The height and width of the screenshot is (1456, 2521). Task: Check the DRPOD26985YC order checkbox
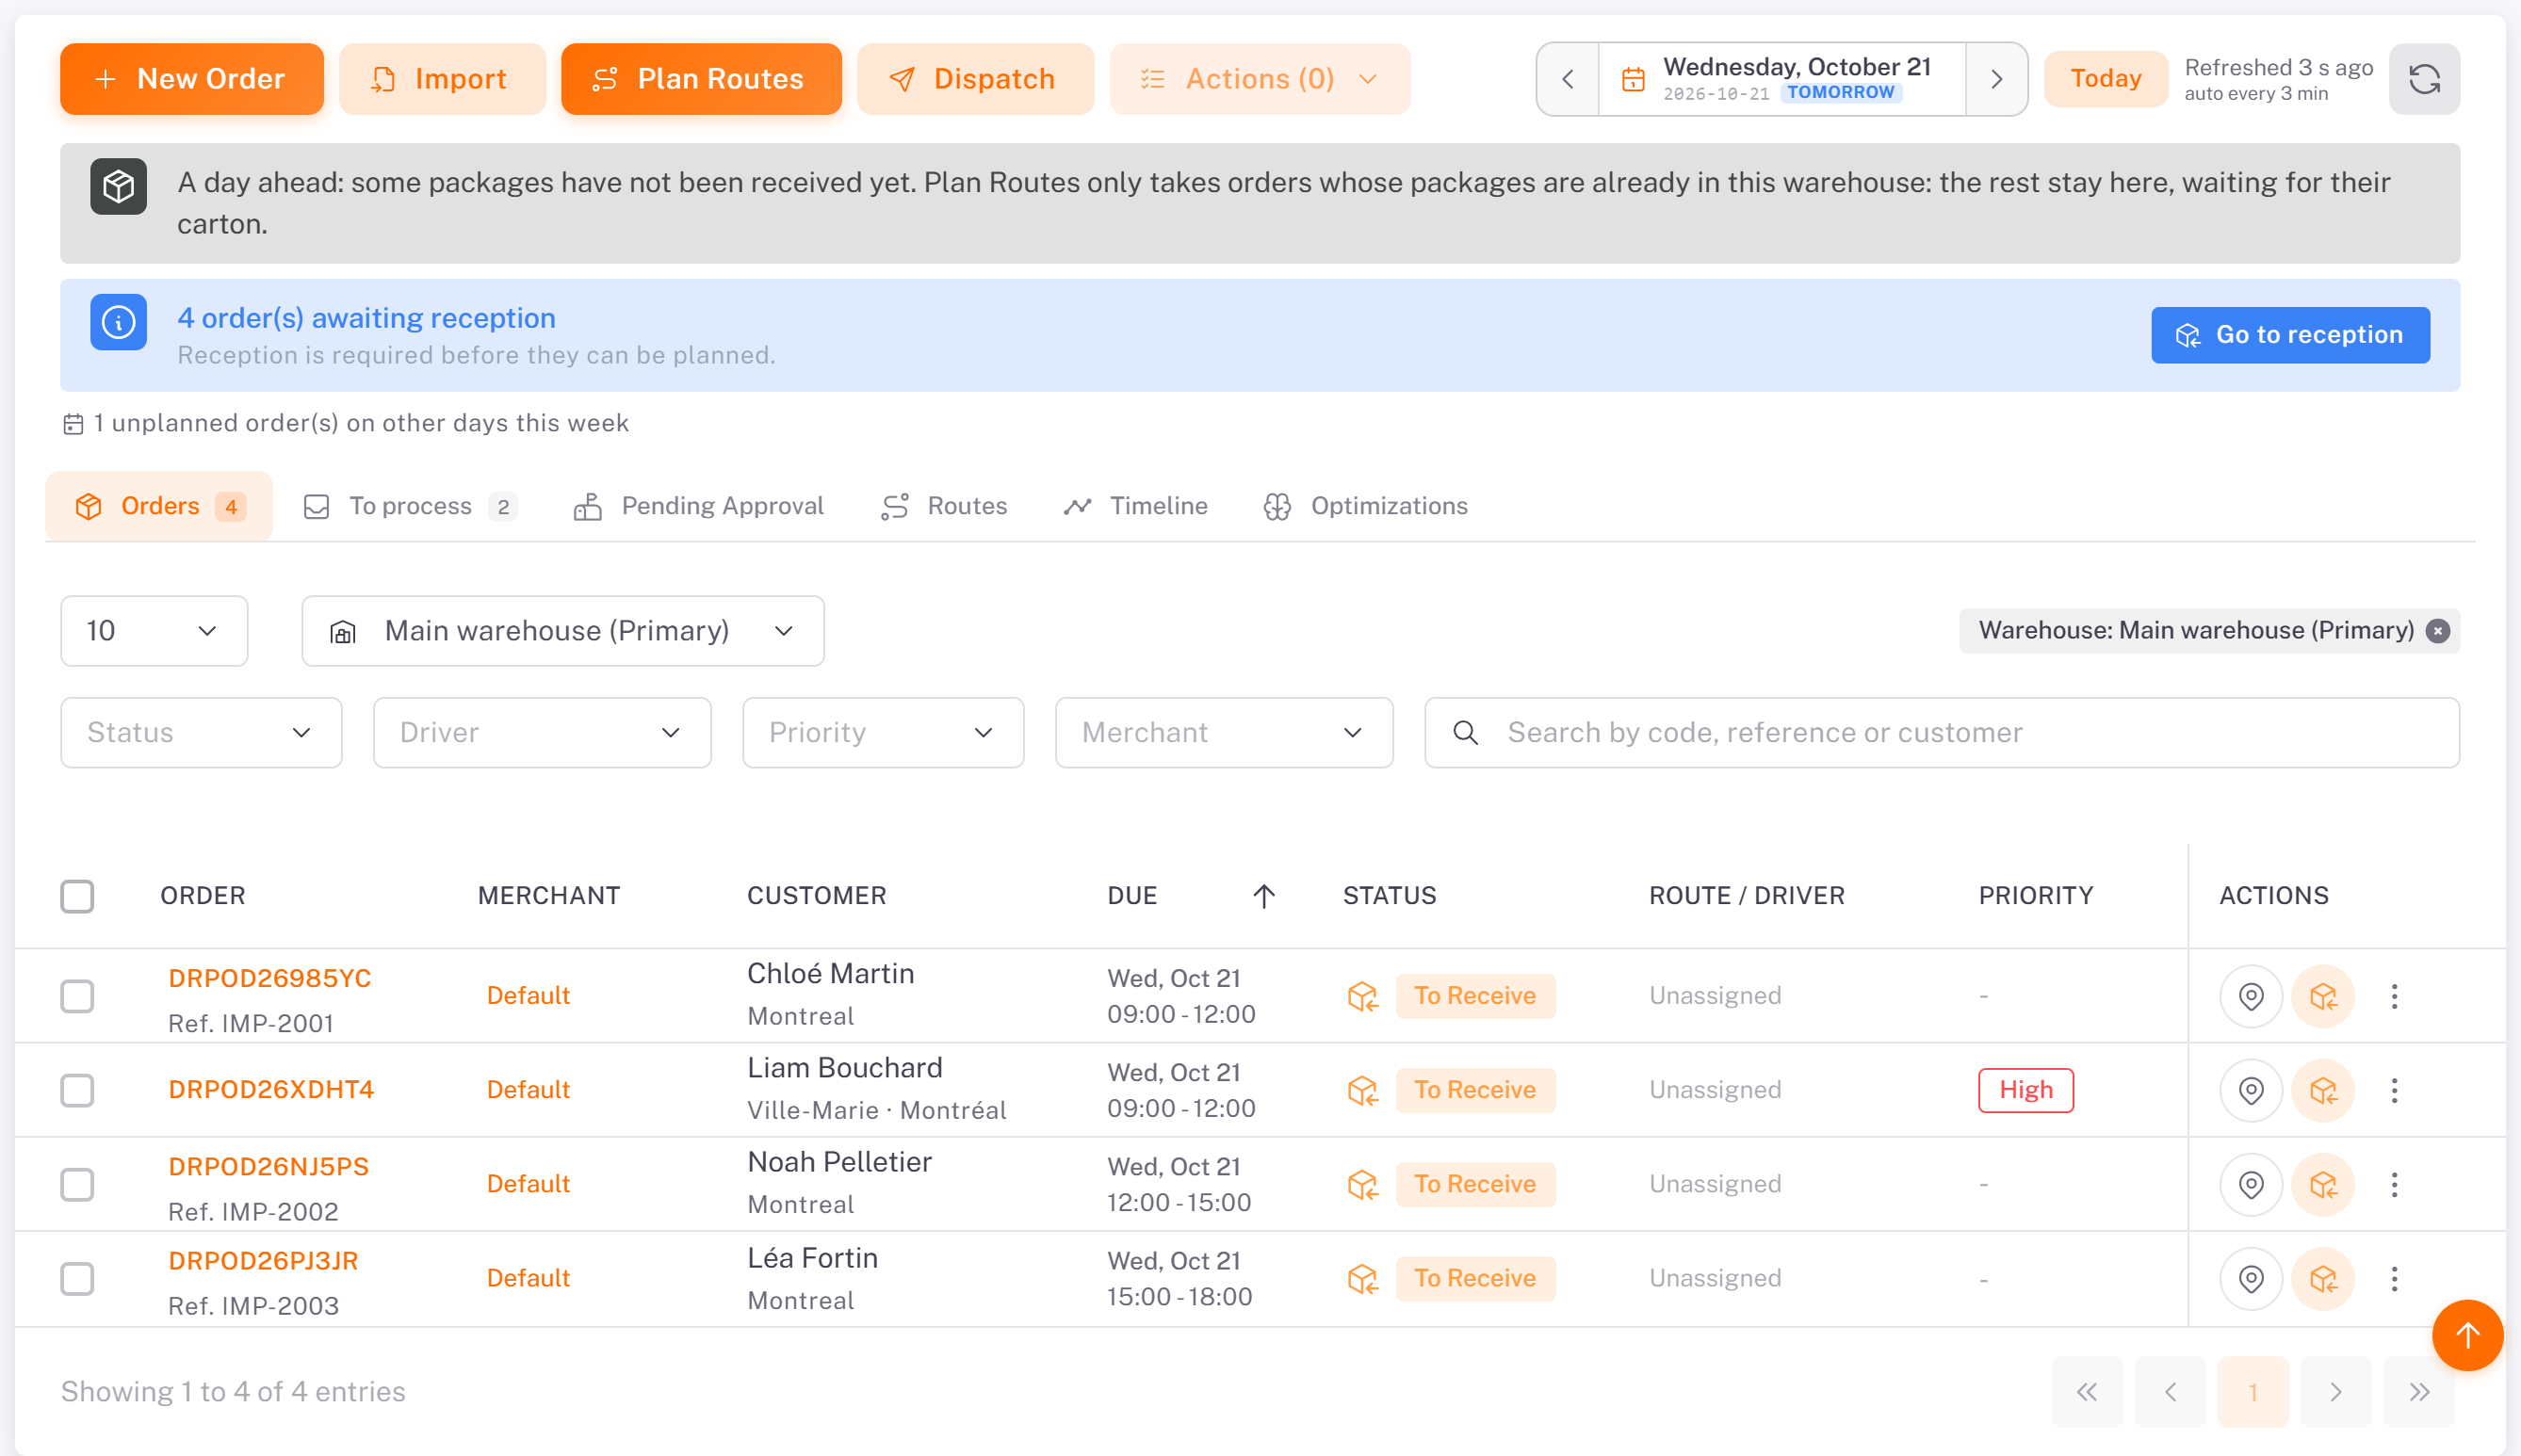77,996
